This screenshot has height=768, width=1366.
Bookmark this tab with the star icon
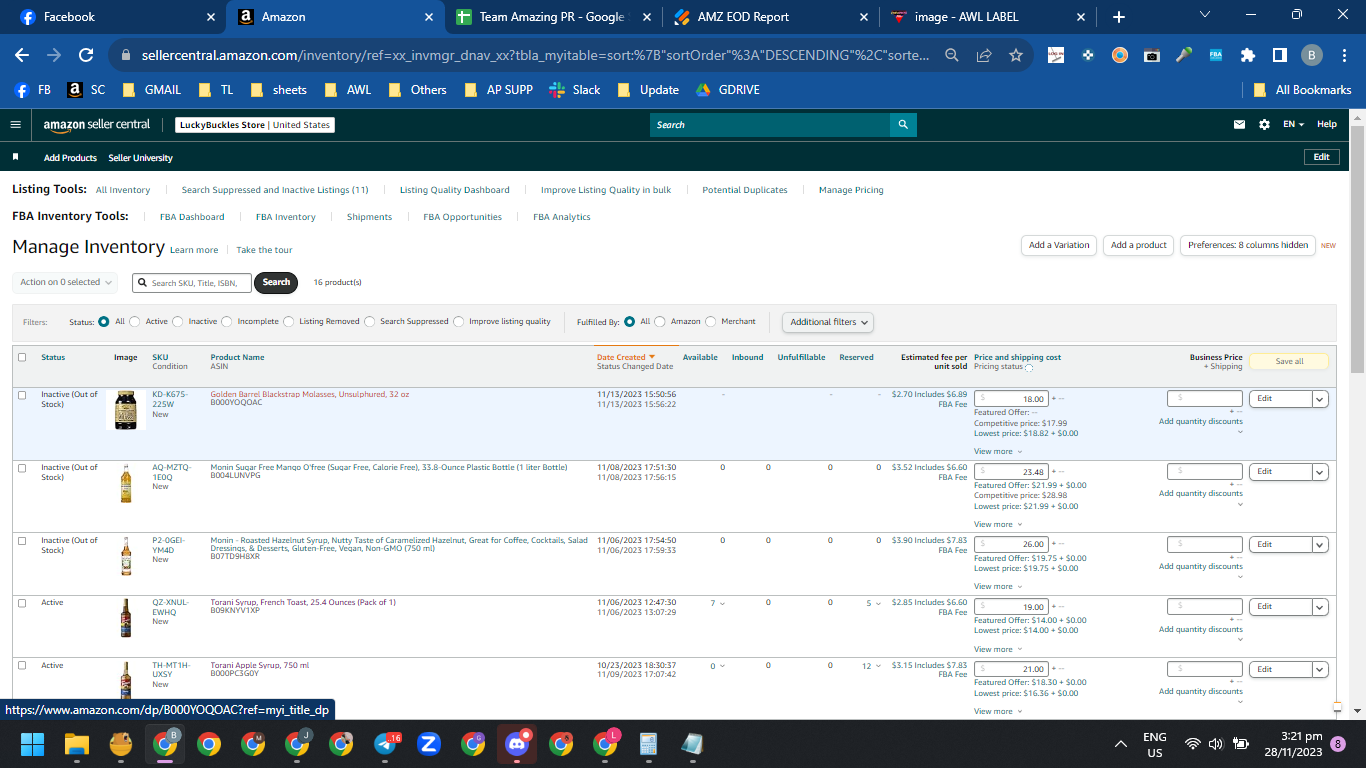click(1016, 55)
